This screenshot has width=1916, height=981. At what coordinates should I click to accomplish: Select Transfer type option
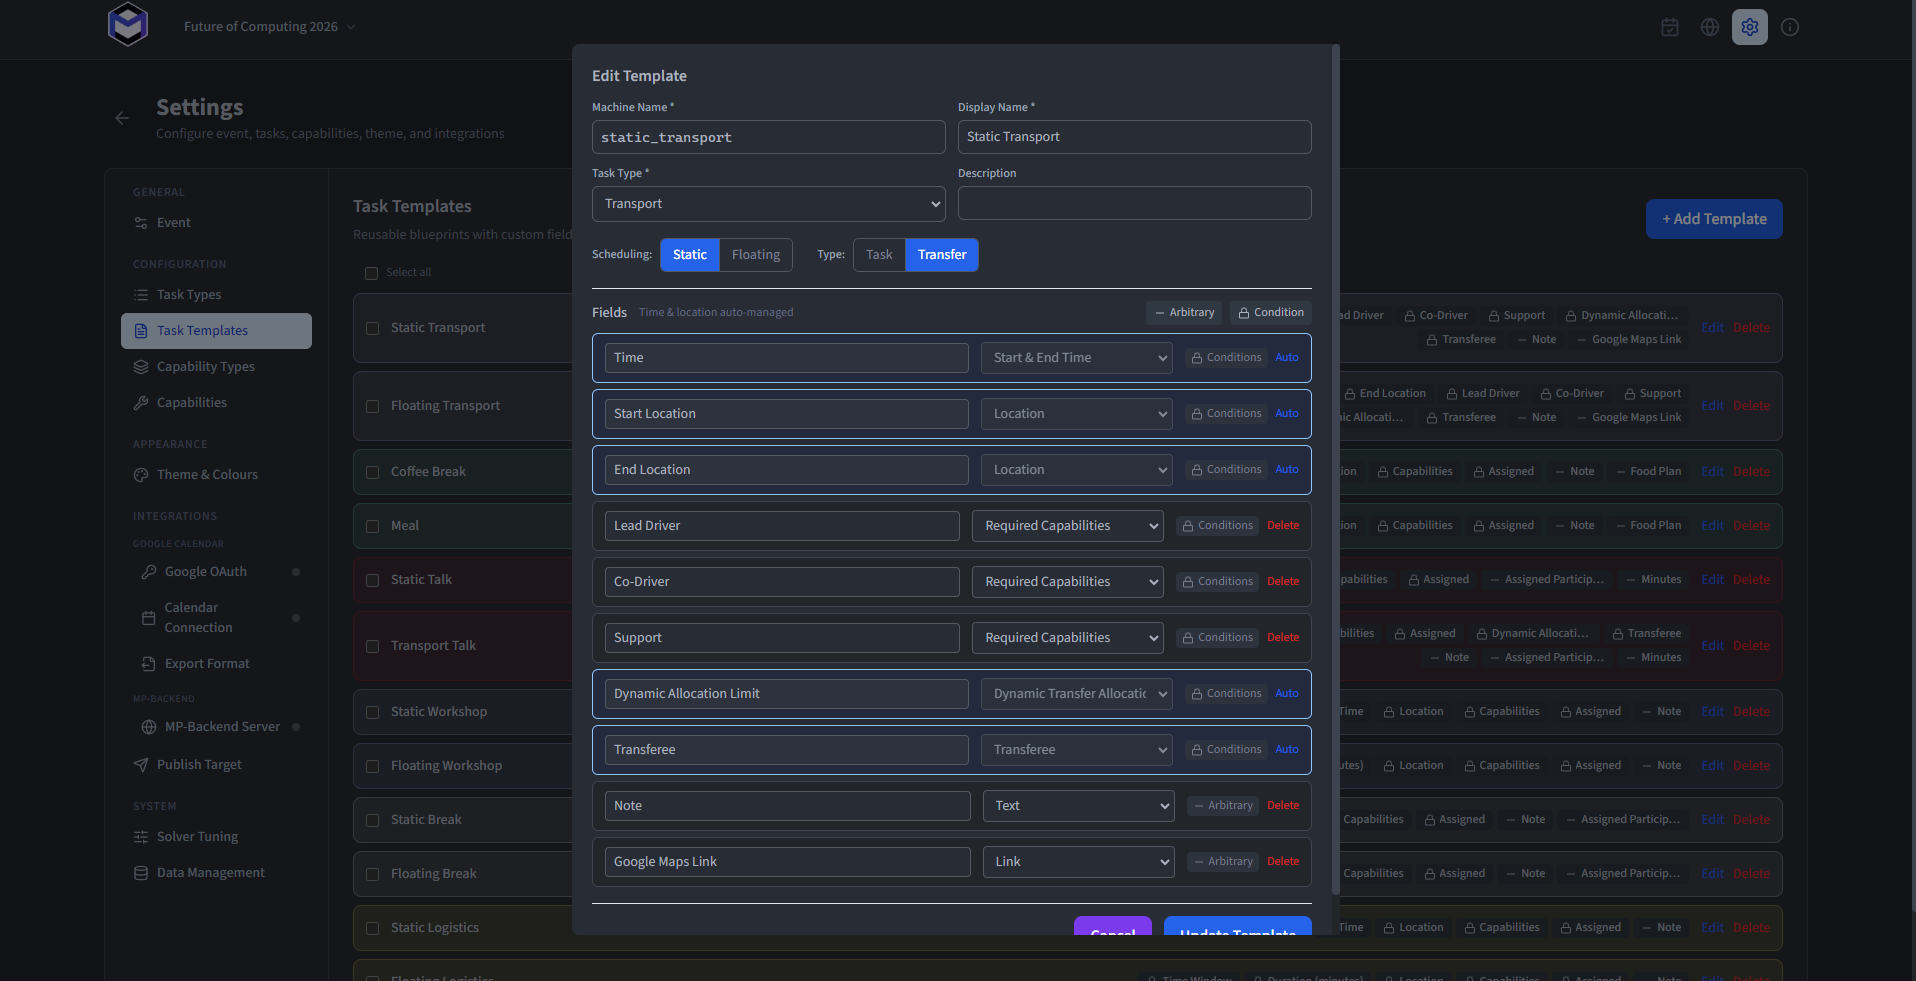click(x=942, y=255)
